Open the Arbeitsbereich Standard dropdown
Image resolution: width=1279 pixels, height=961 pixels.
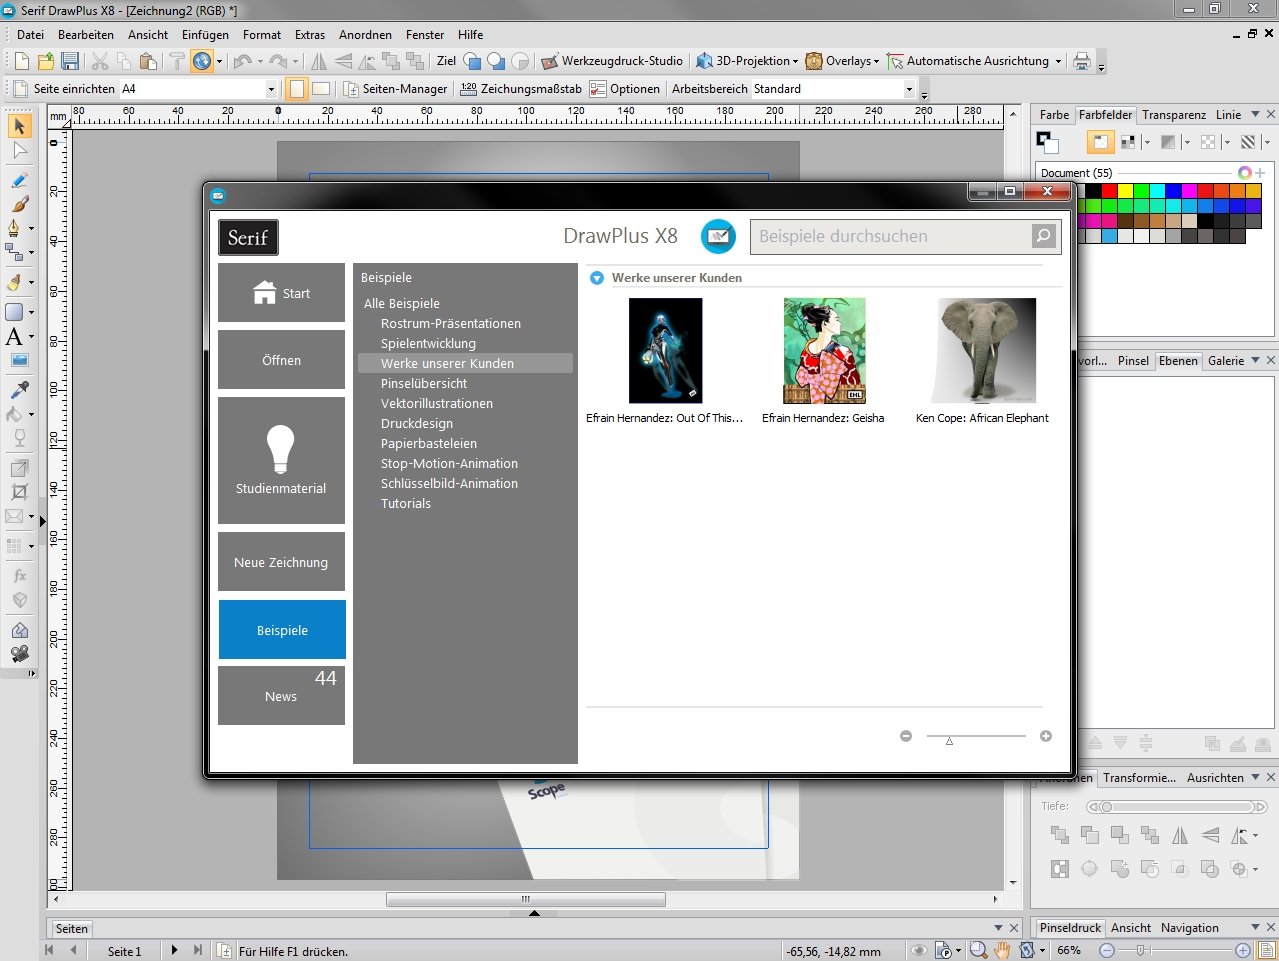[909, 89]
